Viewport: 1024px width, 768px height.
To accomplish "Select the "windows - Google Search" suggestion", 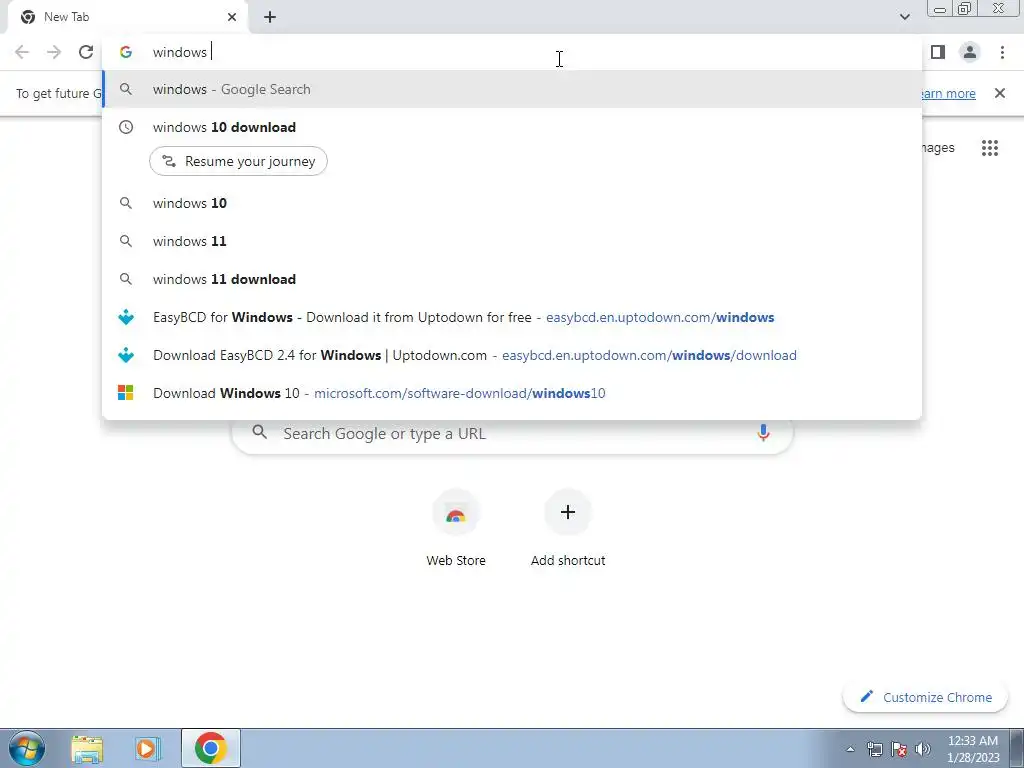I will [x=512, y=89].
